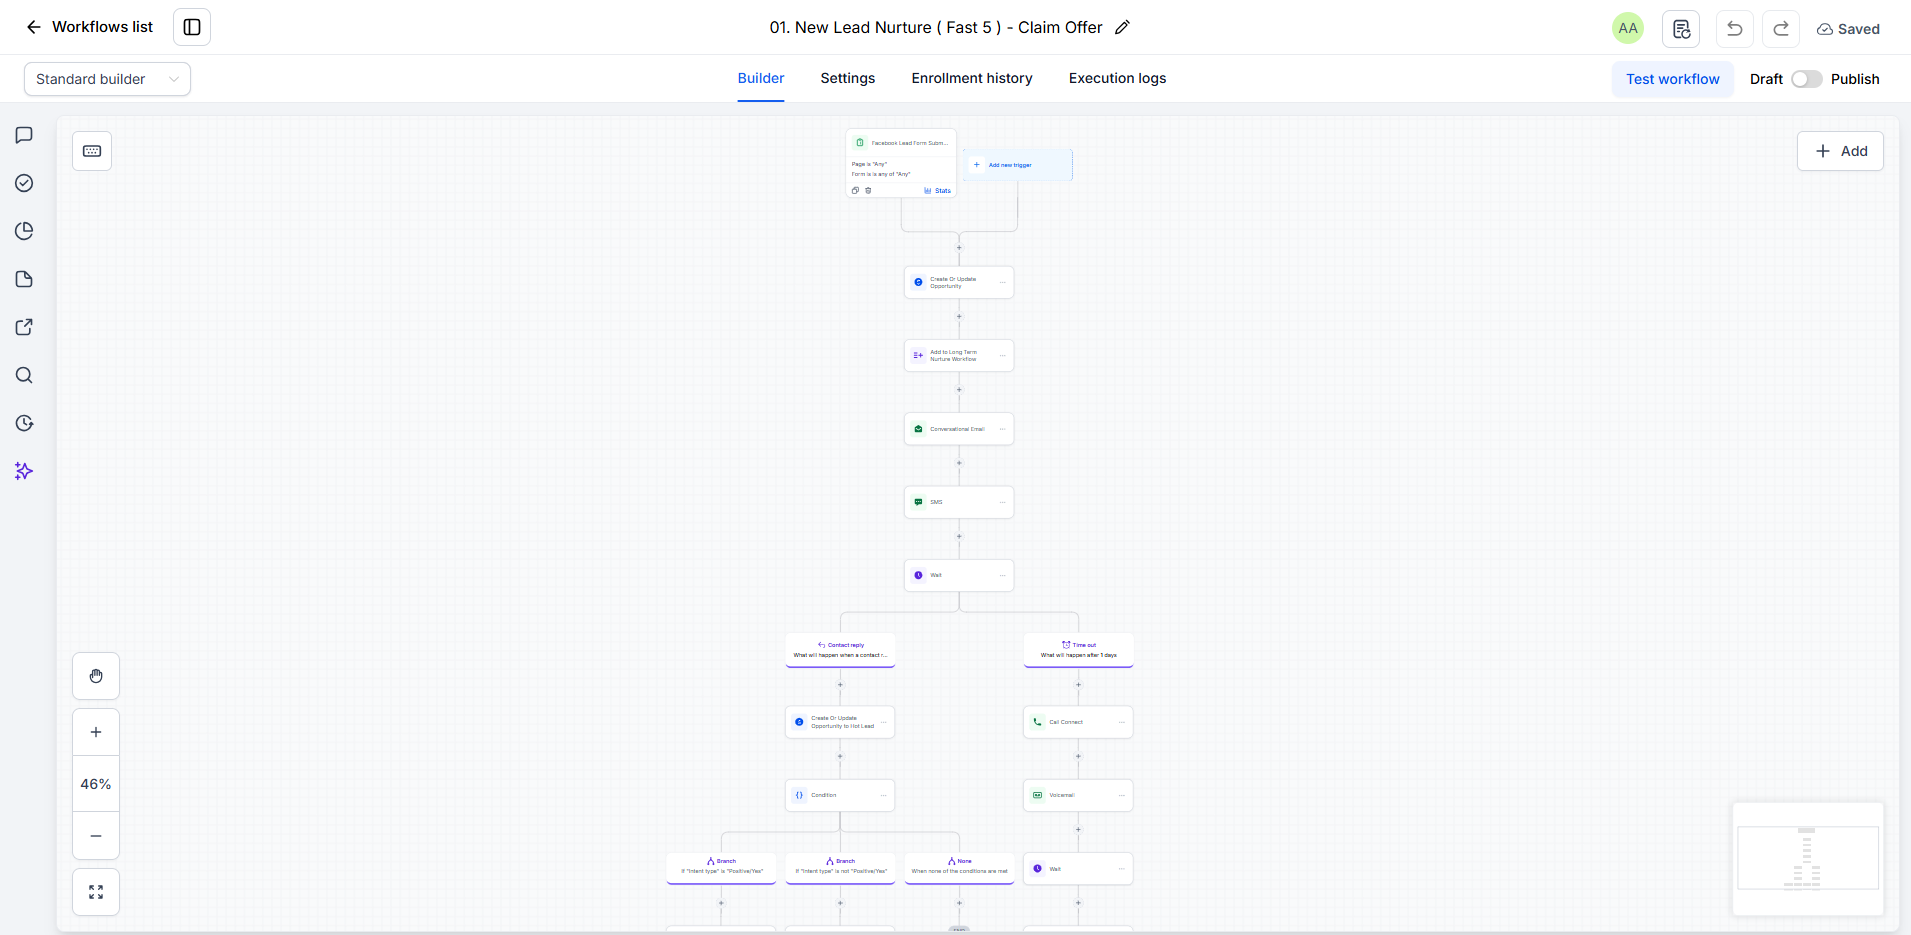Add step below Conversational Email

pyautogui.click(x=959, y=463)
